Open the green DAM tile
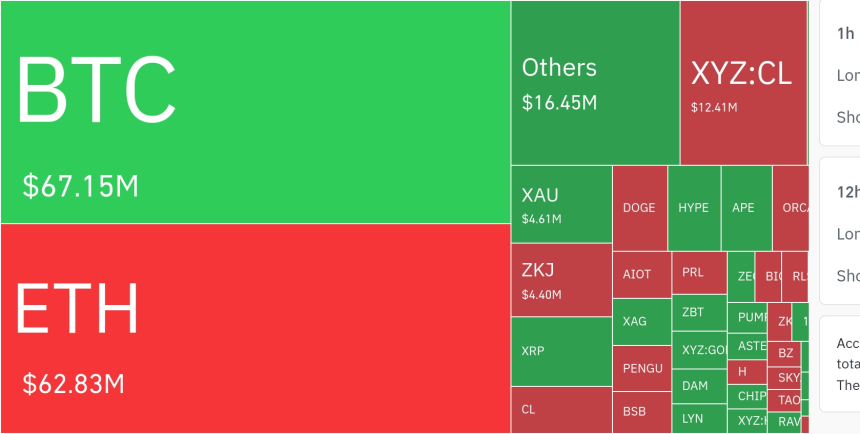Screen dimensions: 860x434 pyautogui.click(x=698, y=385)
